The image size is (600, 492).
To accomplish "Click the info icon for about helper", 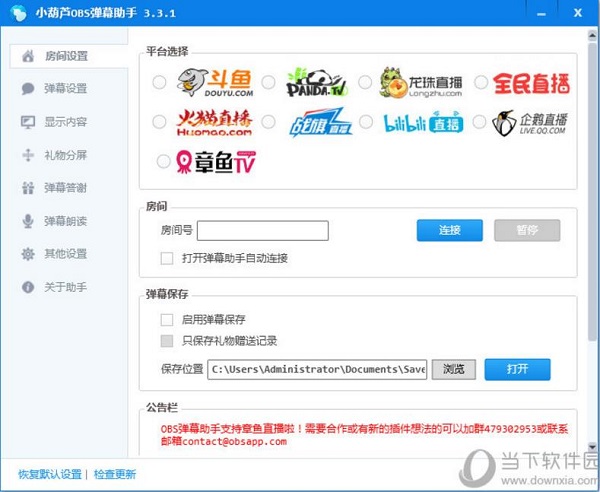I will tap(28, 287).
